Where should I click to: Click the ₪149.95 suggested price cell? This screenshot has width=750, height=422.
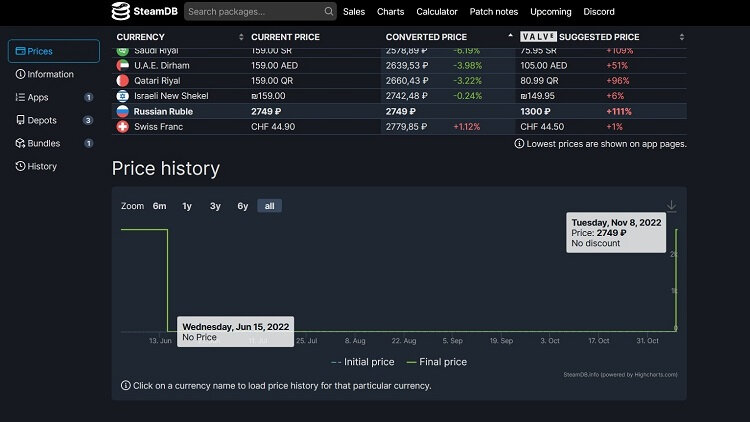538,96
